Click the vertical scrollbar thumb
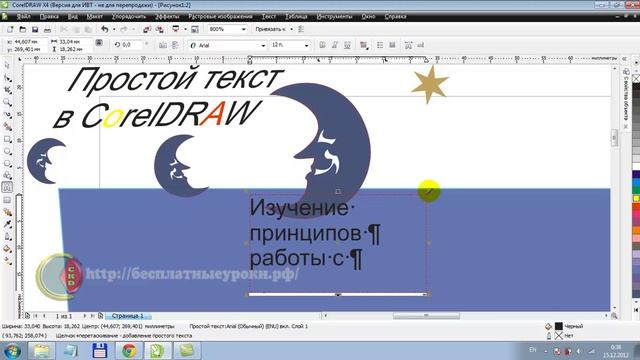This screenshot has height=360, width=640. click(614, 138)
